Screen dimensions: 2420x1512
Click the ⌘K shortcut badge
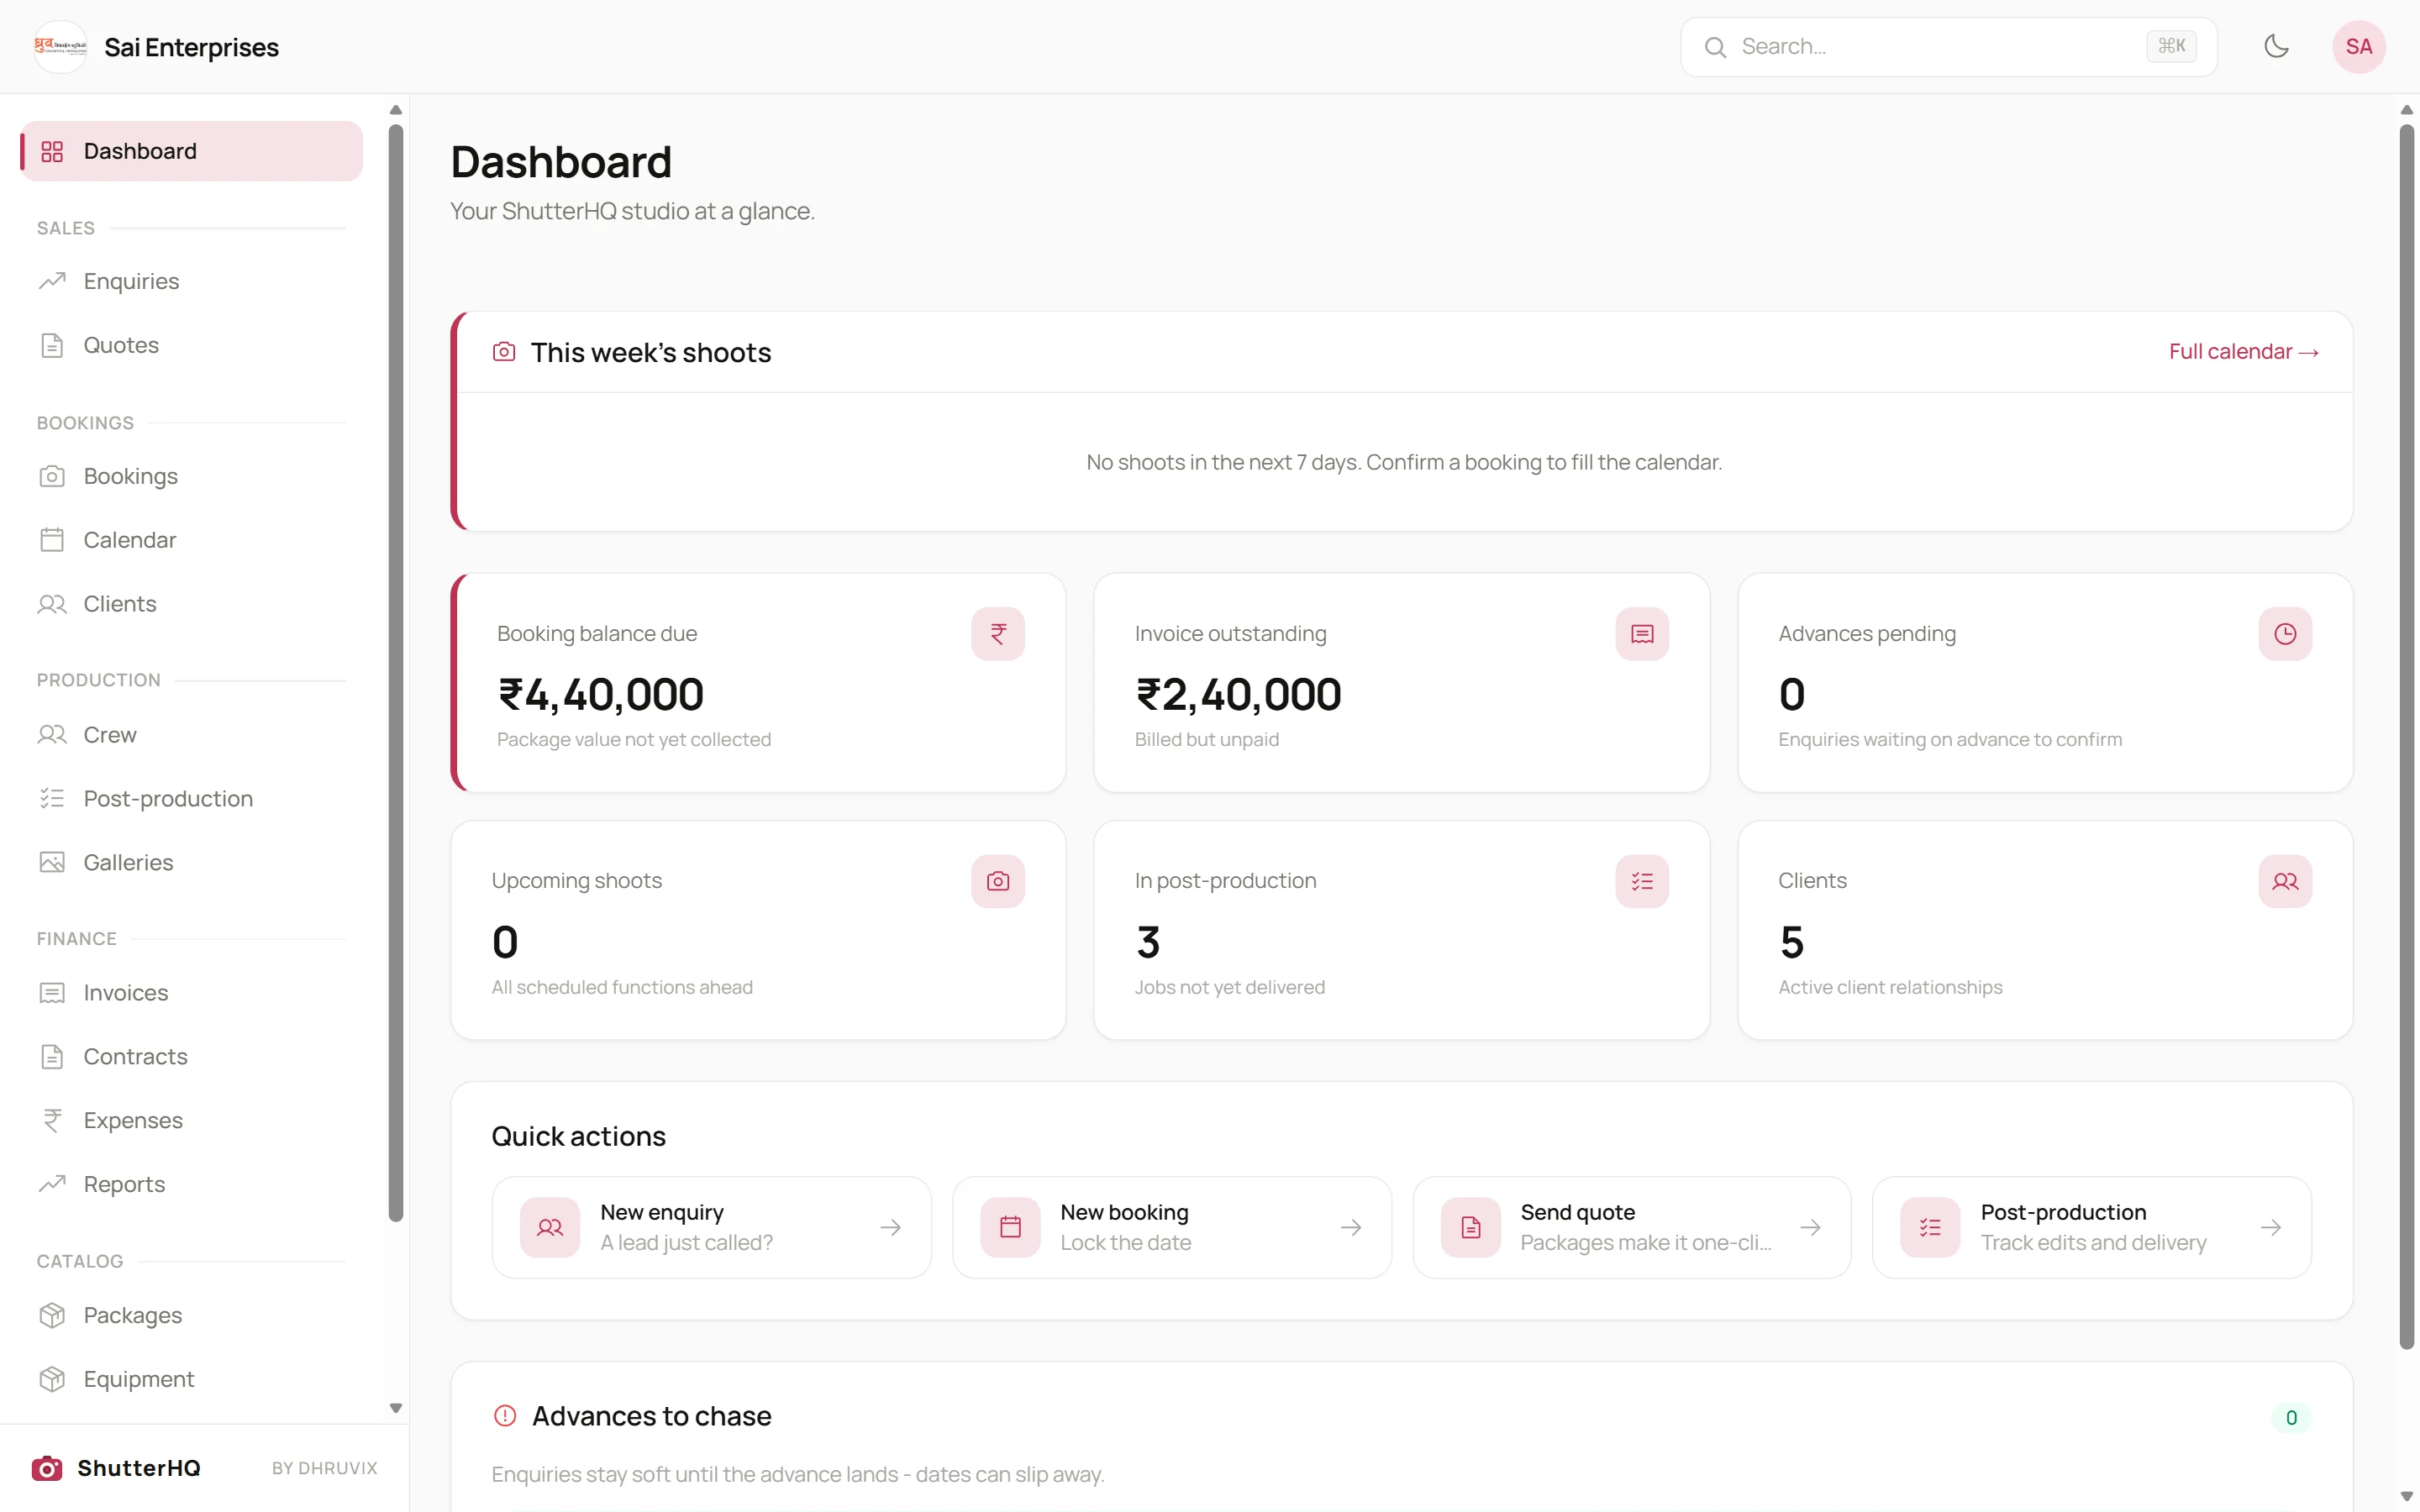point(2171,46)
